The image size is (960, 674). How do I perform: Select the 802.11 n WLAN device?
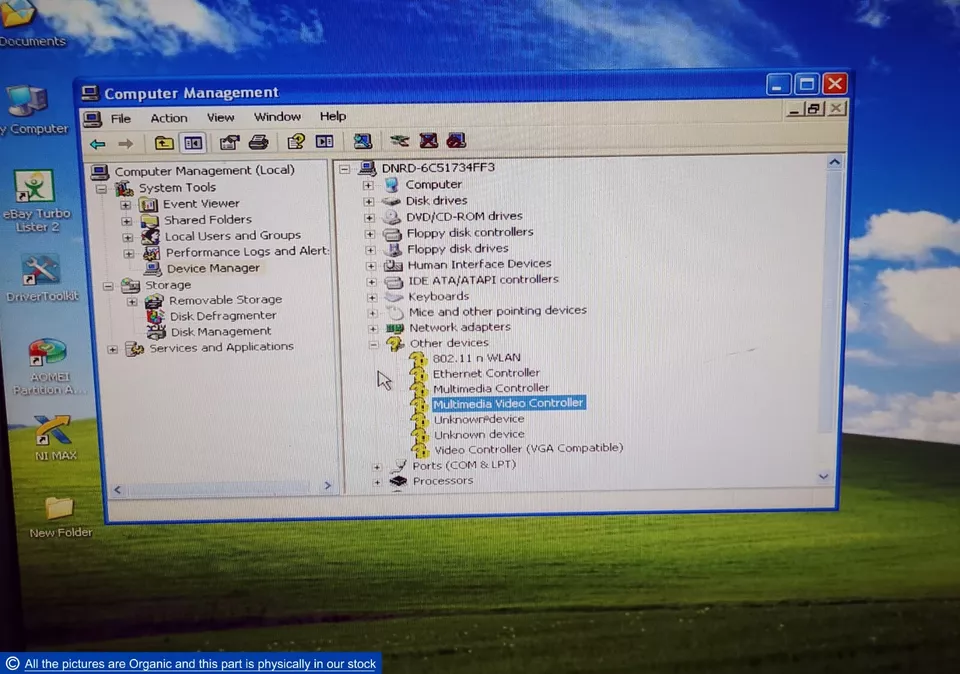(x=476, y=358)
